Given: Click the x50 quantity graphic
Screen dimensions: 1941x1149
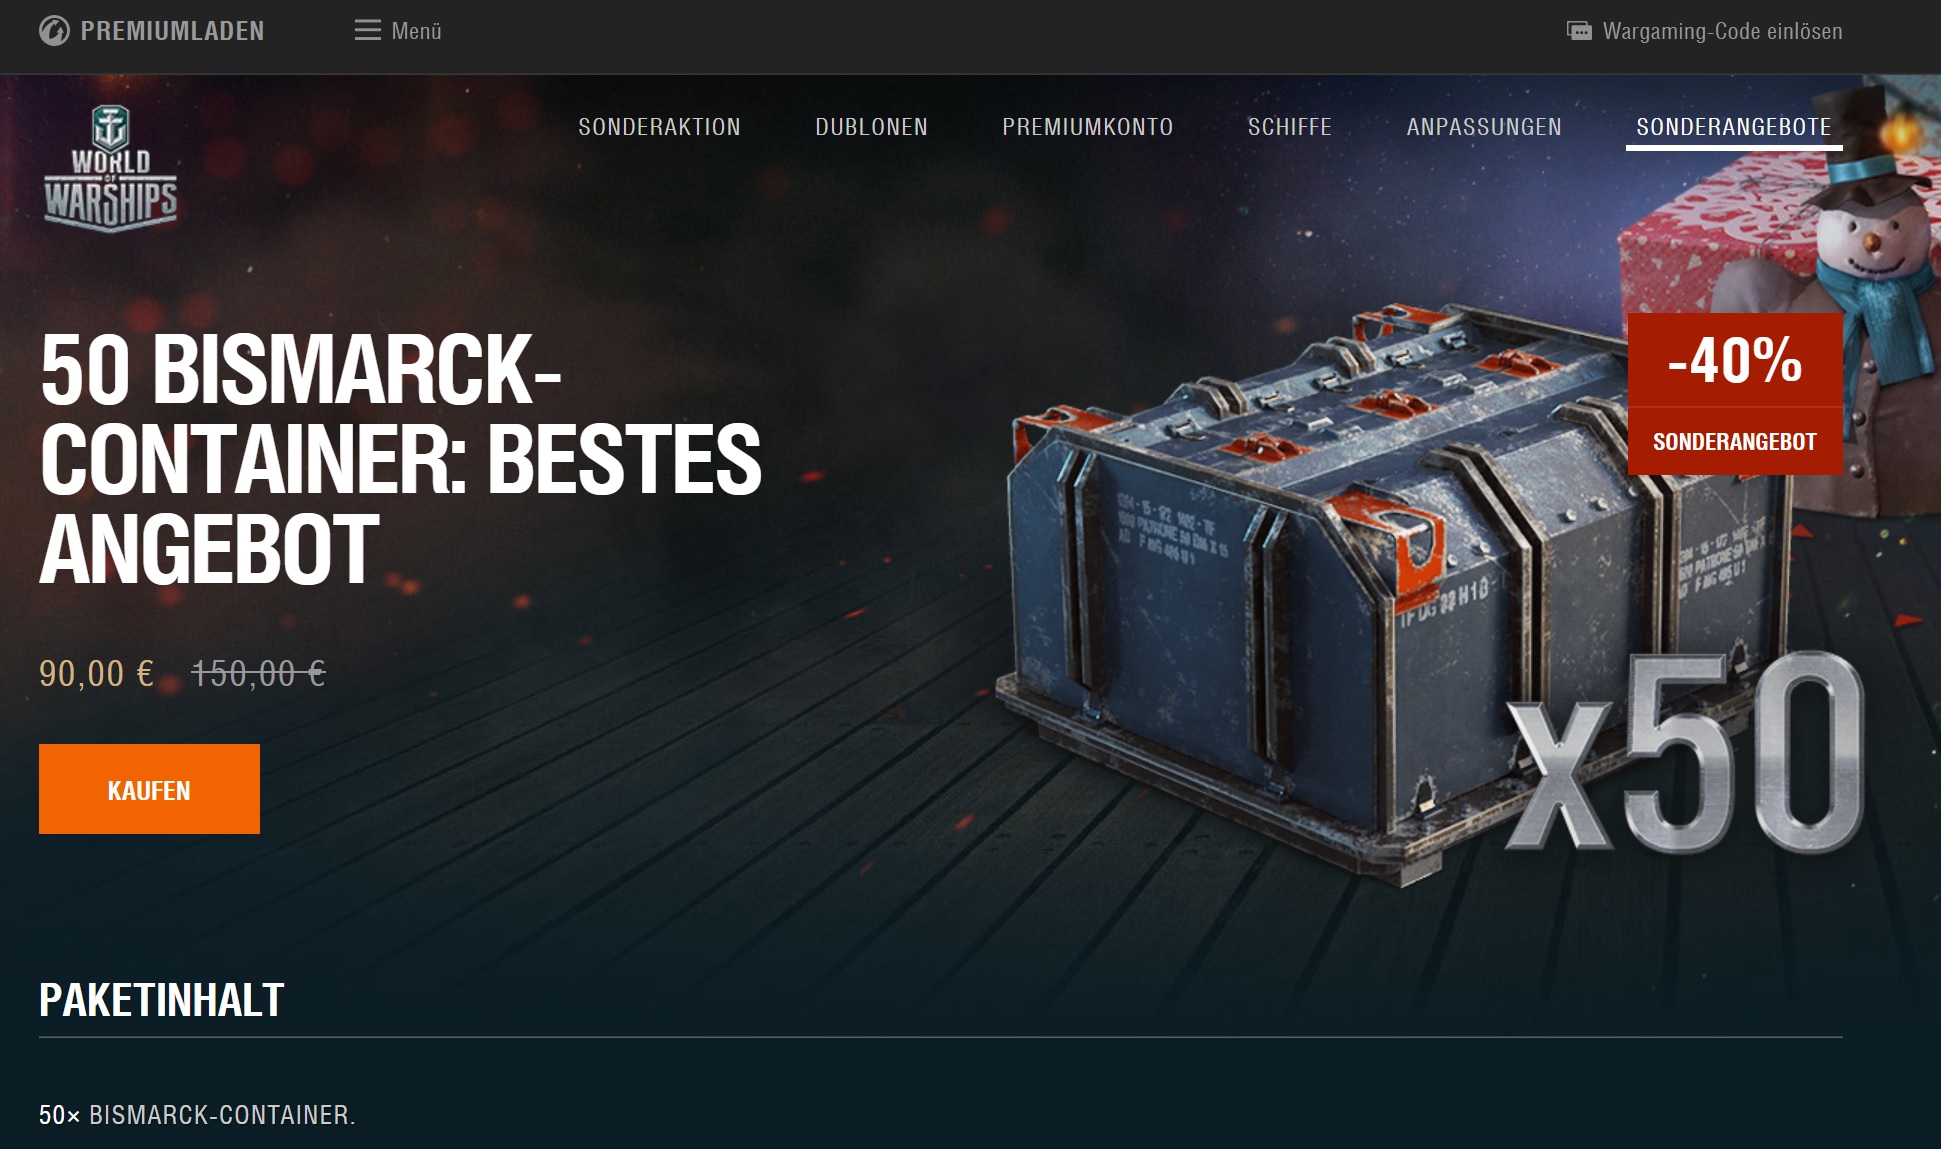Looking at the screenshot, I should tap(1685, 755).
